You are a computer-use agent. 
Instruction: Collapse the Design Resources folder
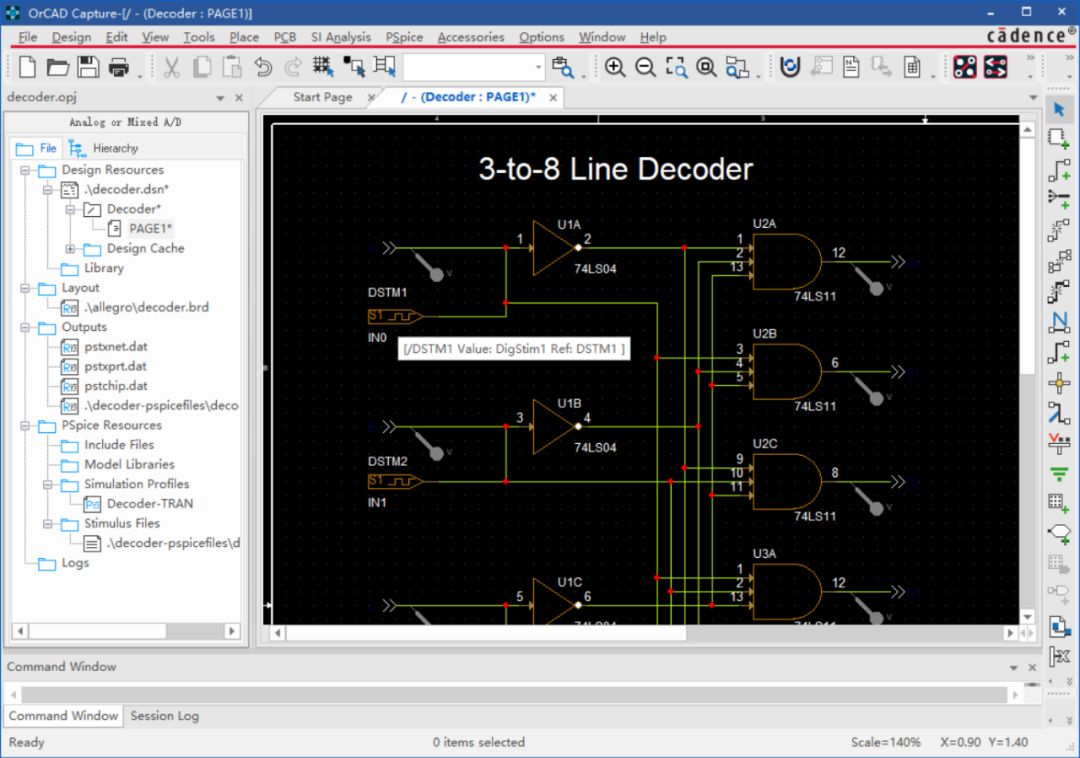[x=25, y=170]
